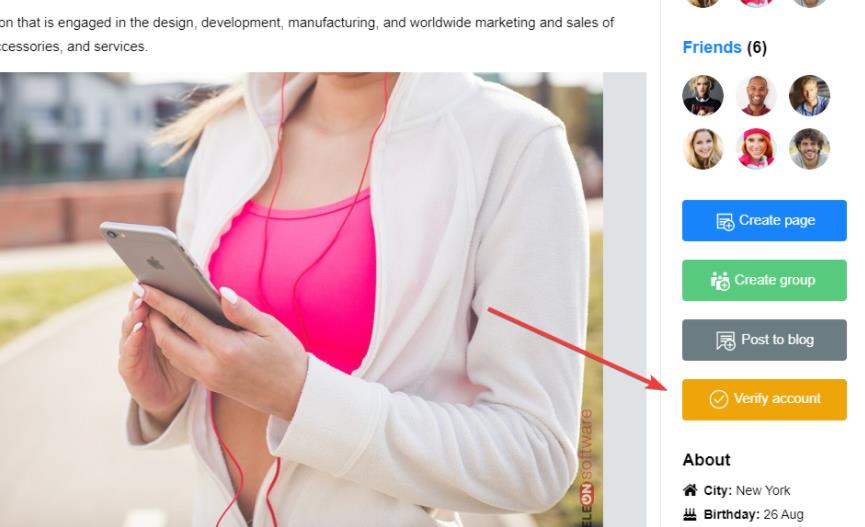Click the friends count (6)
Viewport: 865px width, 527px height.
click(757, 47)
